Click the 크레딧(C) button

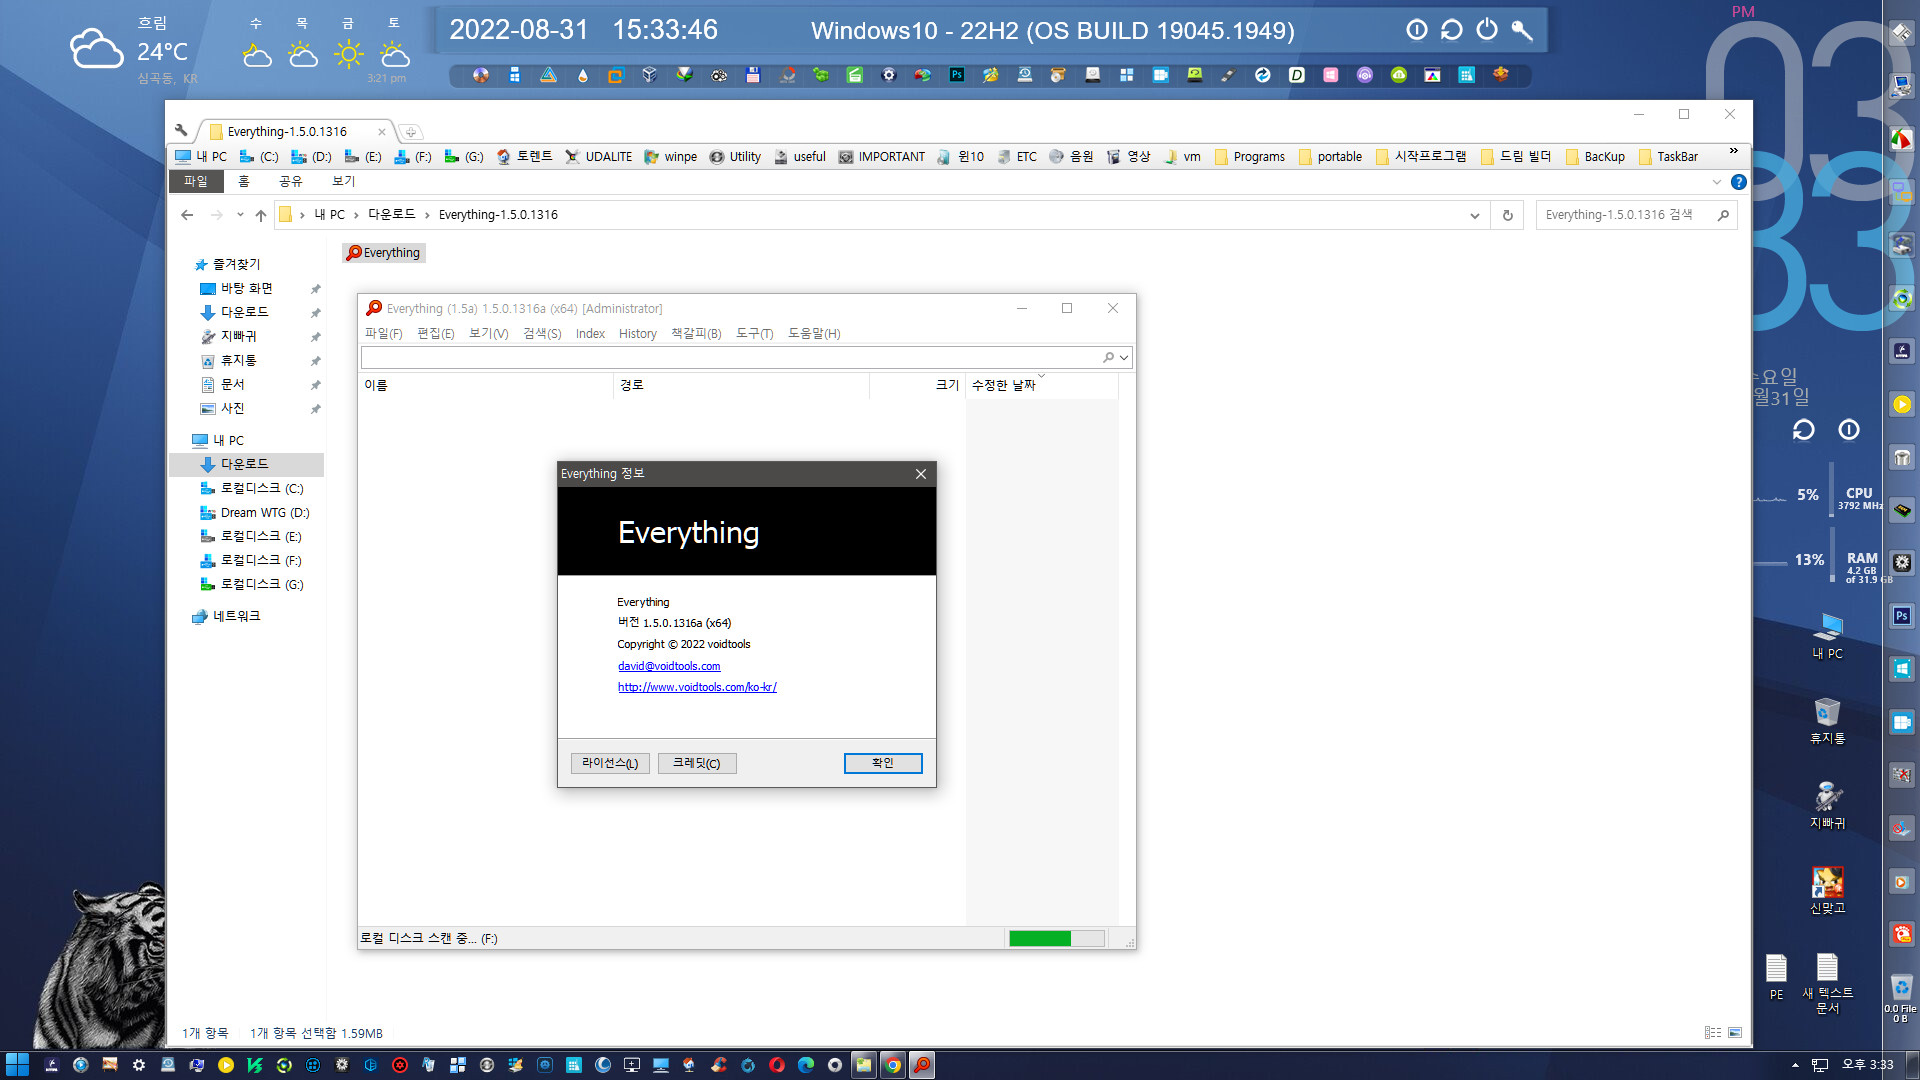[x=697, y=763]
